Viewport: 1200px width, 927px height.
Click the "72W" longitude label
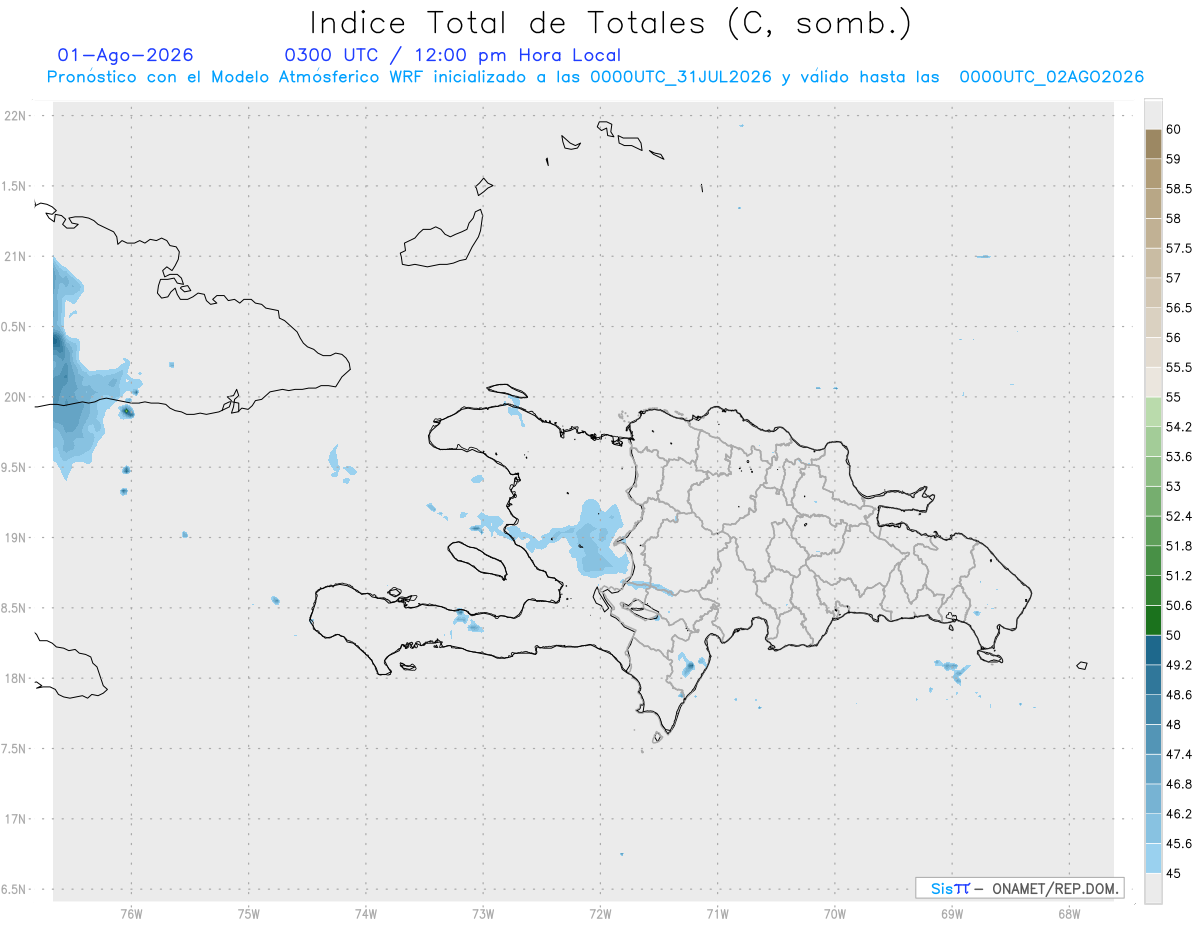(600, 913)
